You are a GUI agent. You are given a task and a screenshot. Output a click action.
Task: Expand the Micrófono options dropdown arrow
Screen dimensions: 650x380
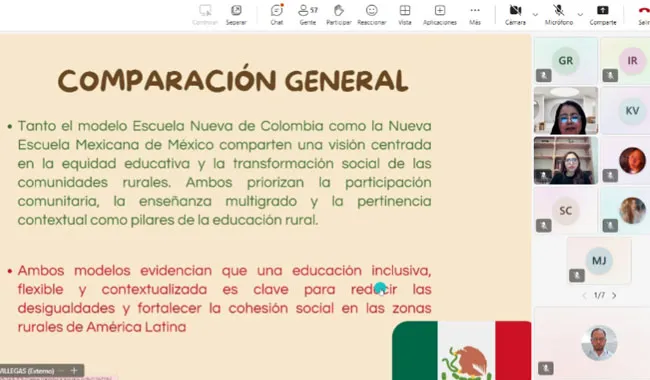(x=580, y=15)
